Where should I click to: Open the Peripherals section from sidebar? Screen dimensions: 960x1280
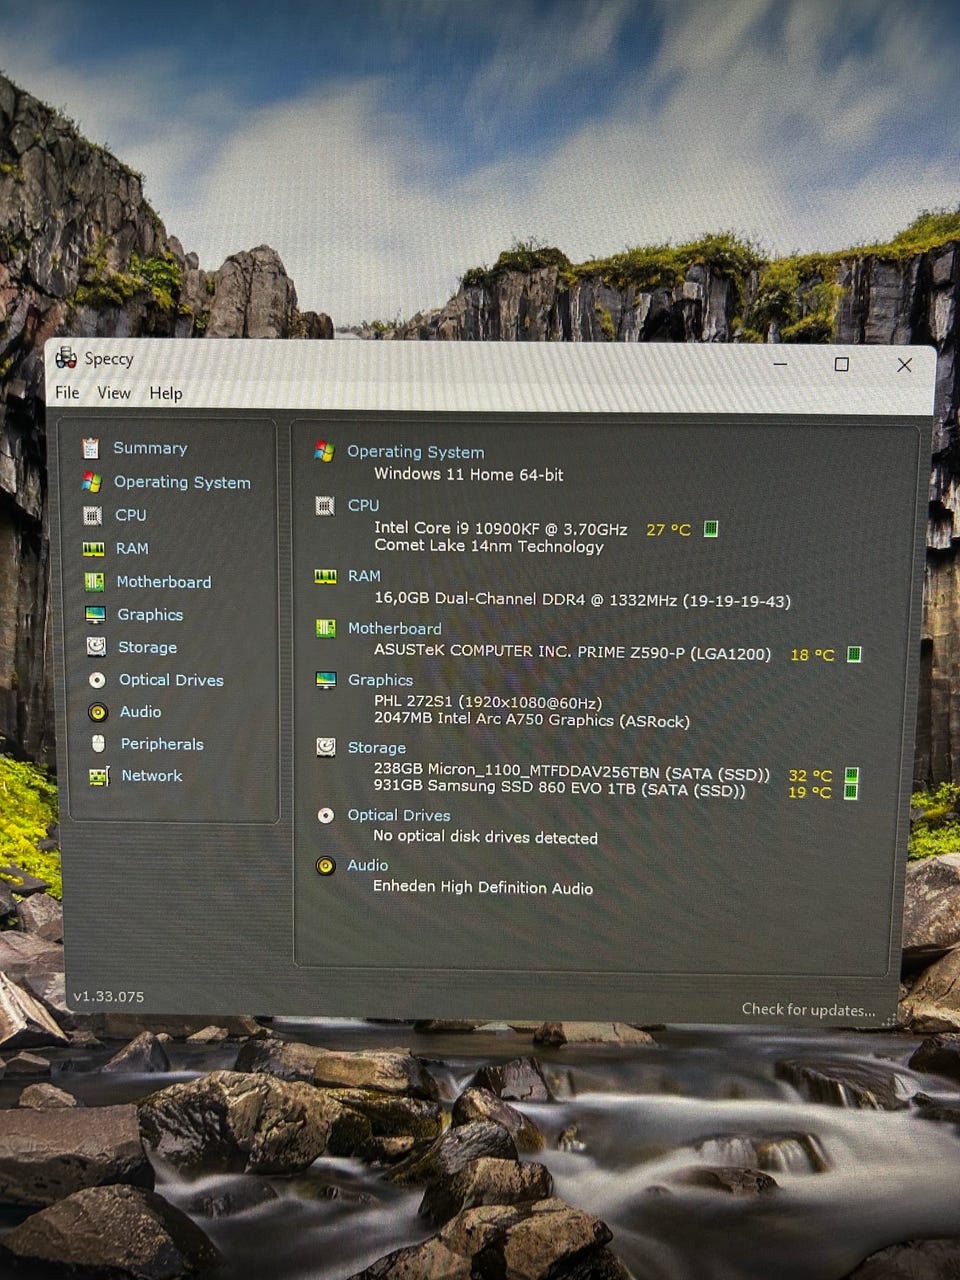[x=162, y=744]
